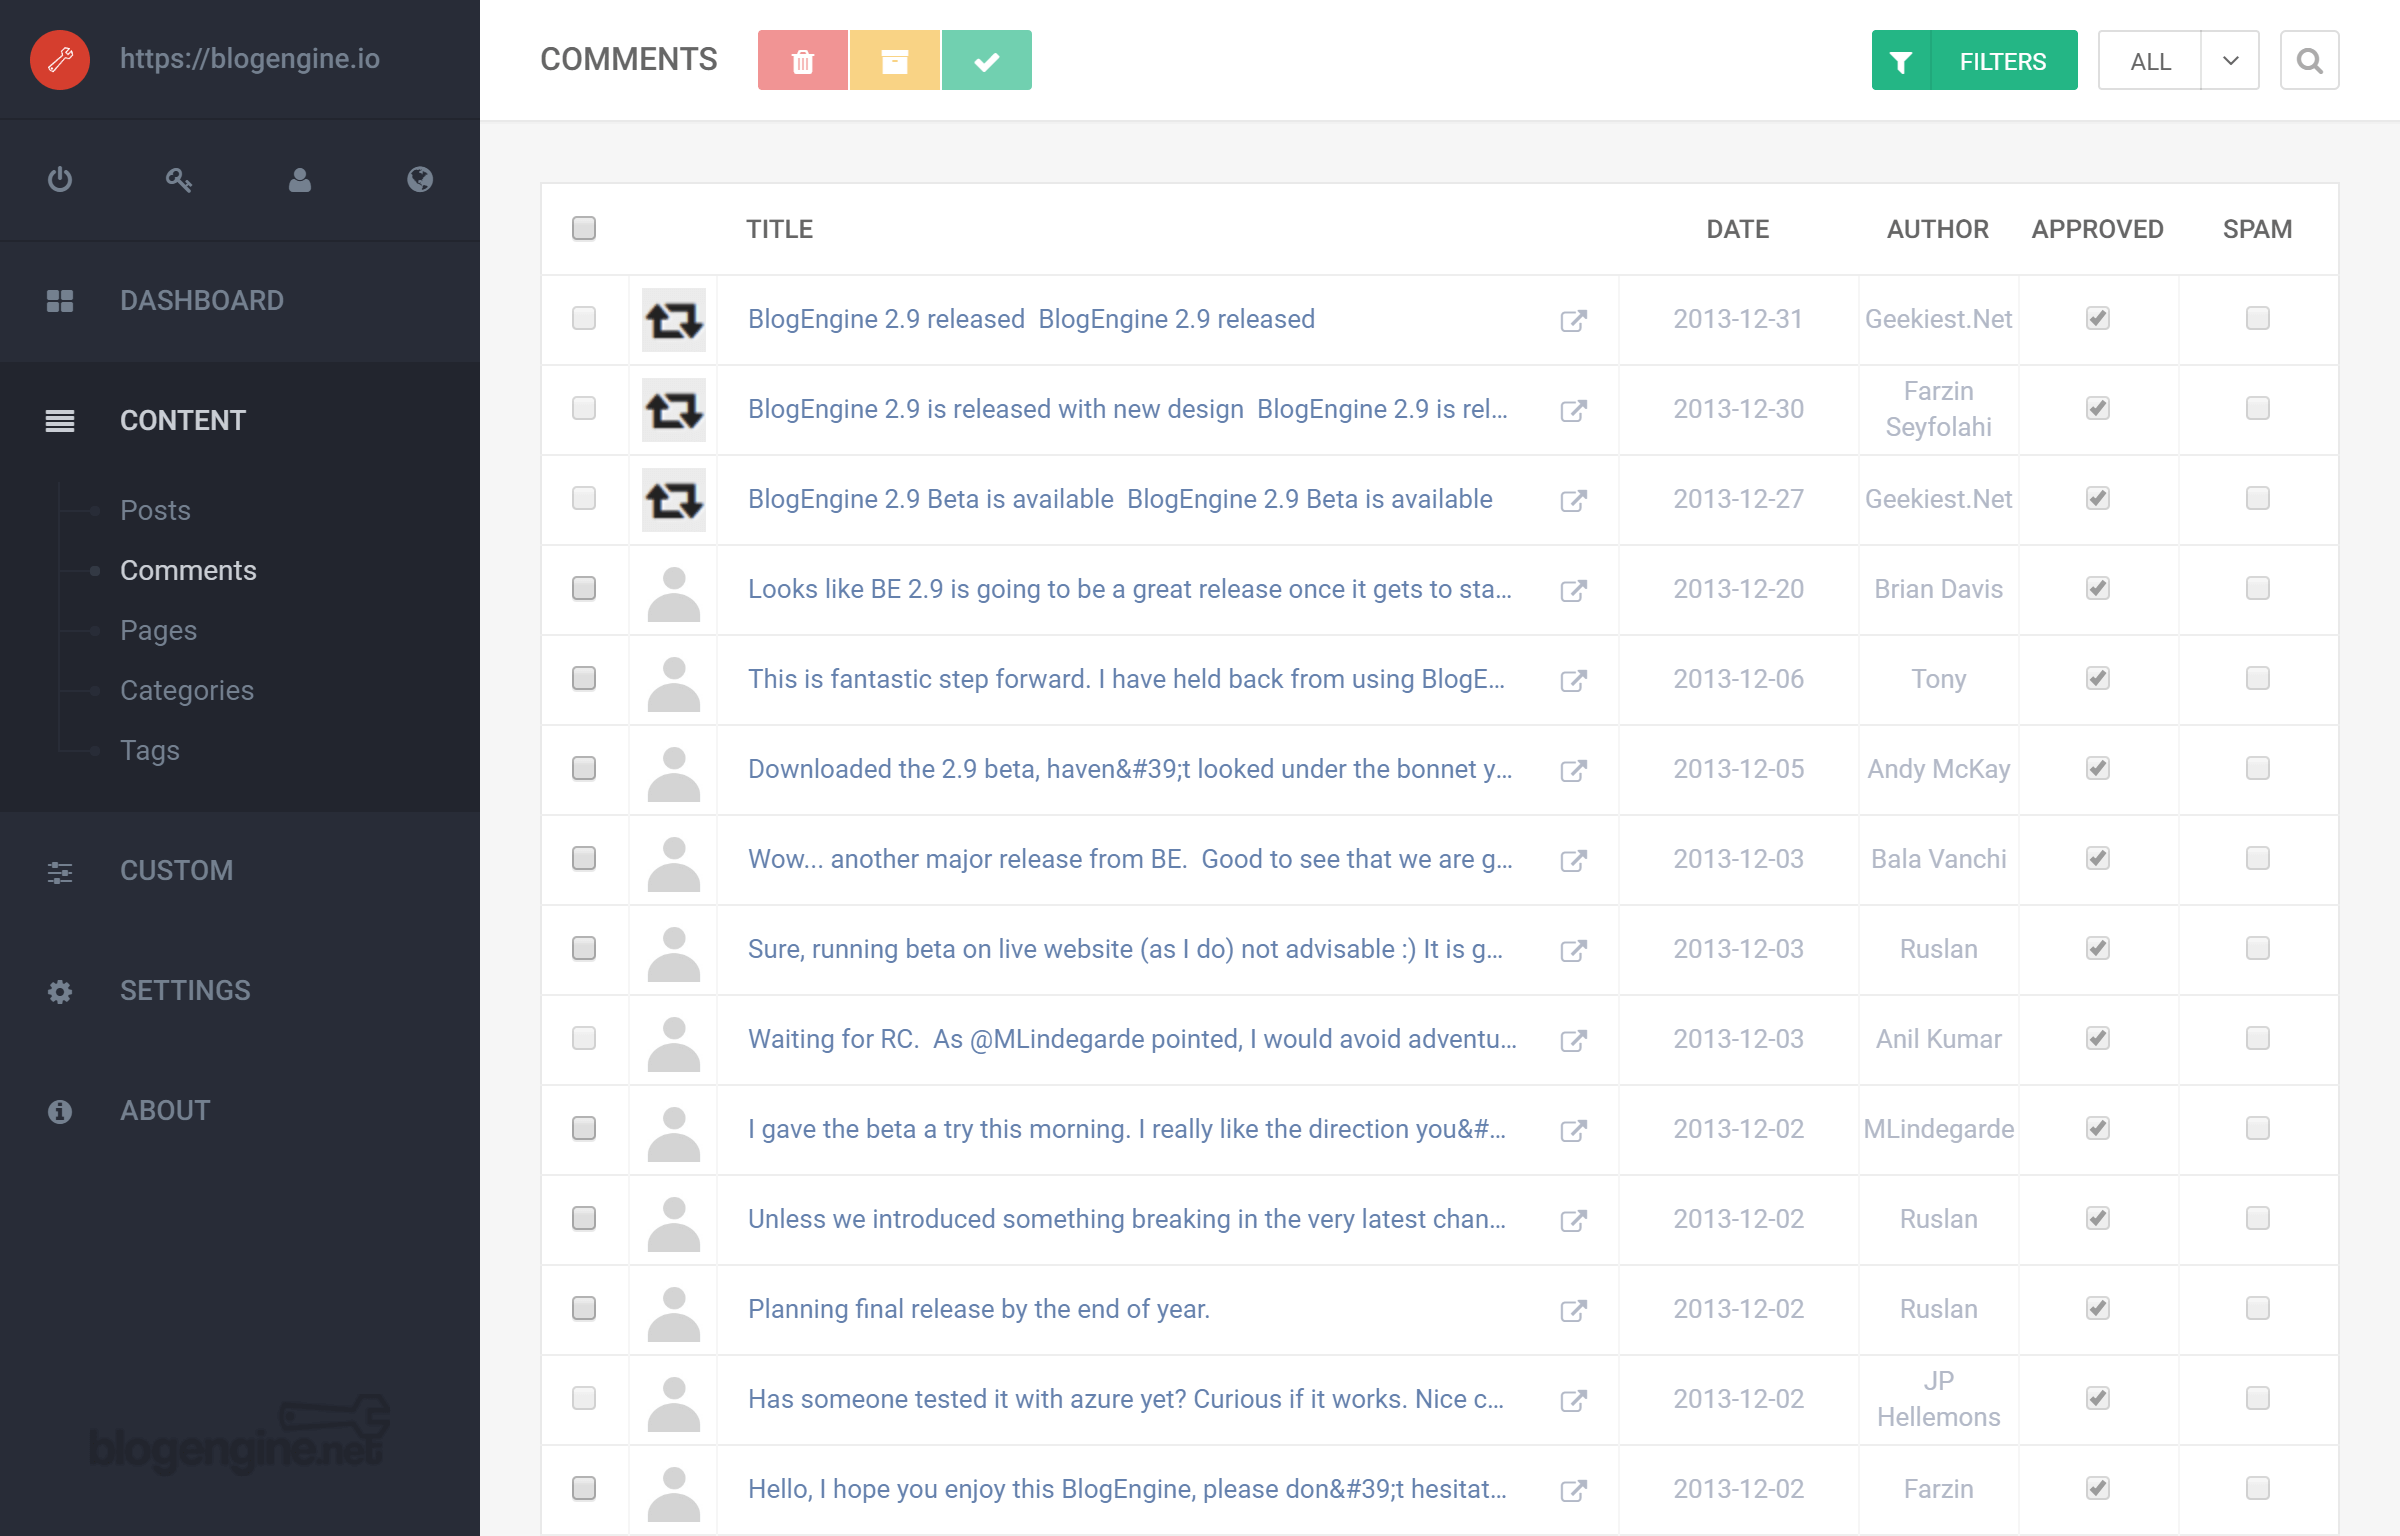This screenshot has height=1536, width=2400.
Task: Open external link icon for Brian Davis comment
Action: point(1574,590)
